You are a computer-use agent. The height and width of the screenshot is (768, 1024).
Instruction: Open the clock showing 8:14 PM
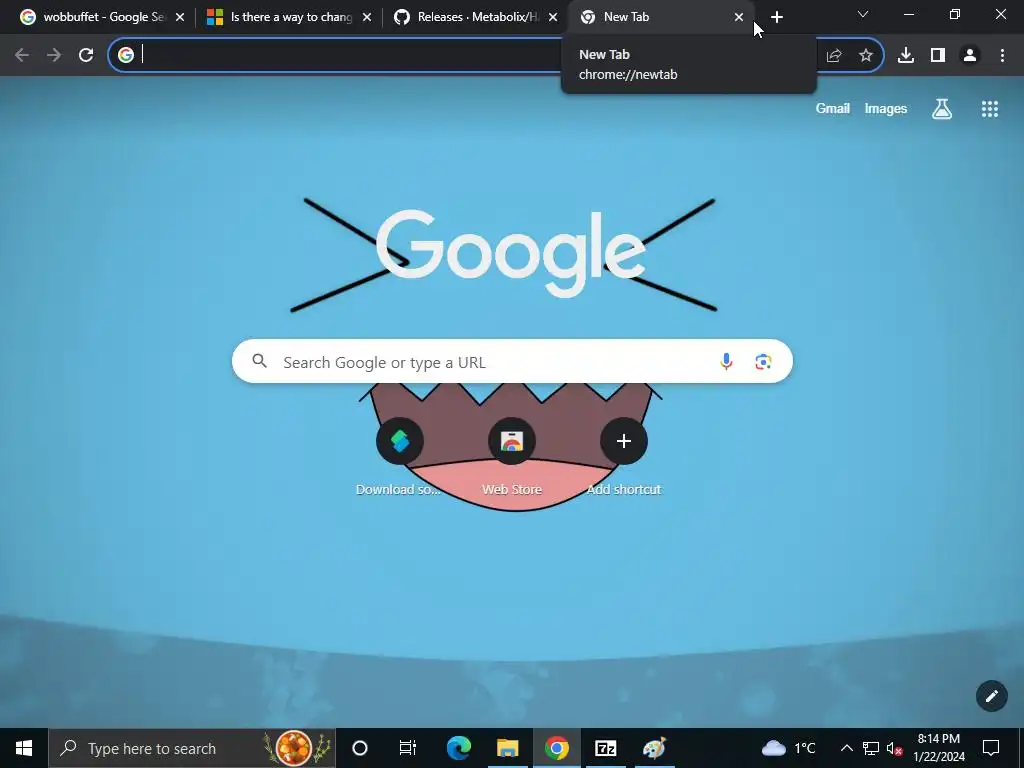938,748
